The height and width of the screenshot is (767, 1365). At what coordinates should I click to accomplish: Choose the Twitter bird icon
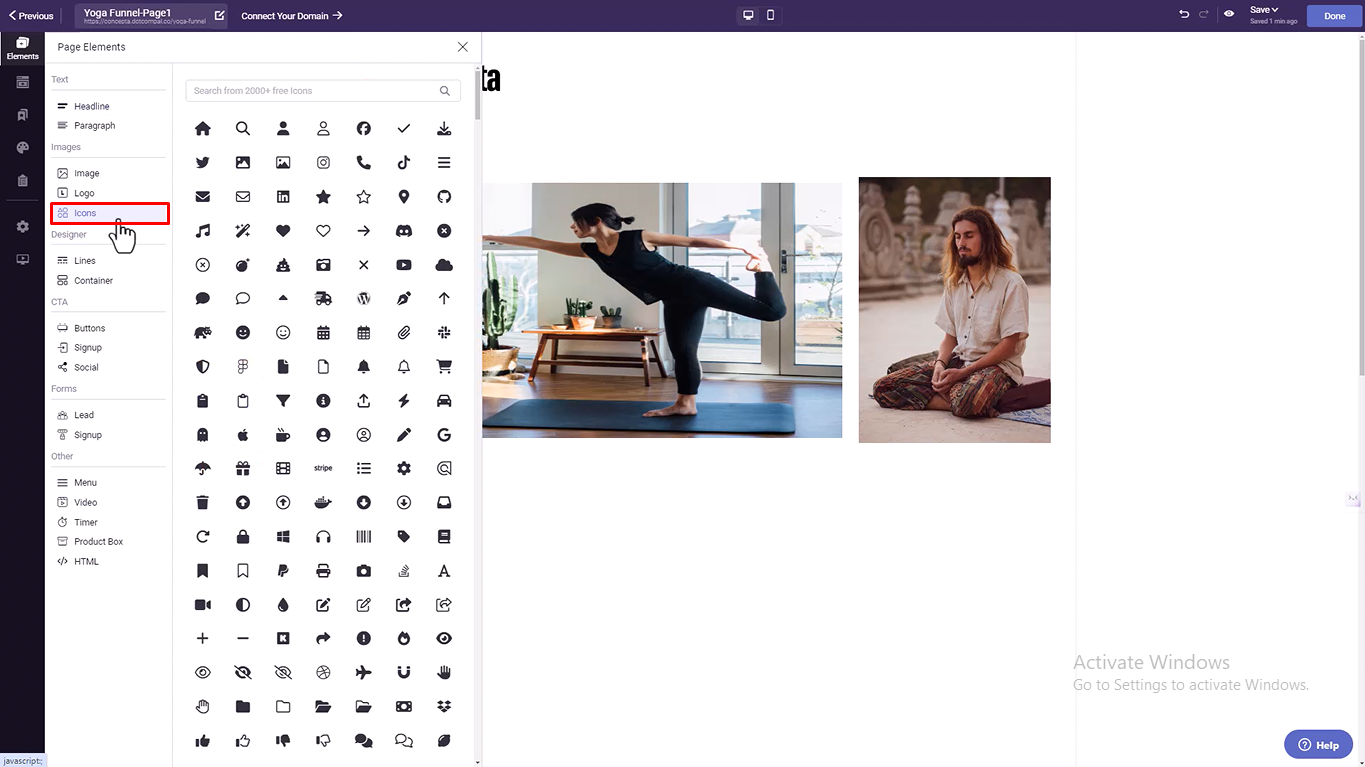pyautogui.click(x=203, y=163)
